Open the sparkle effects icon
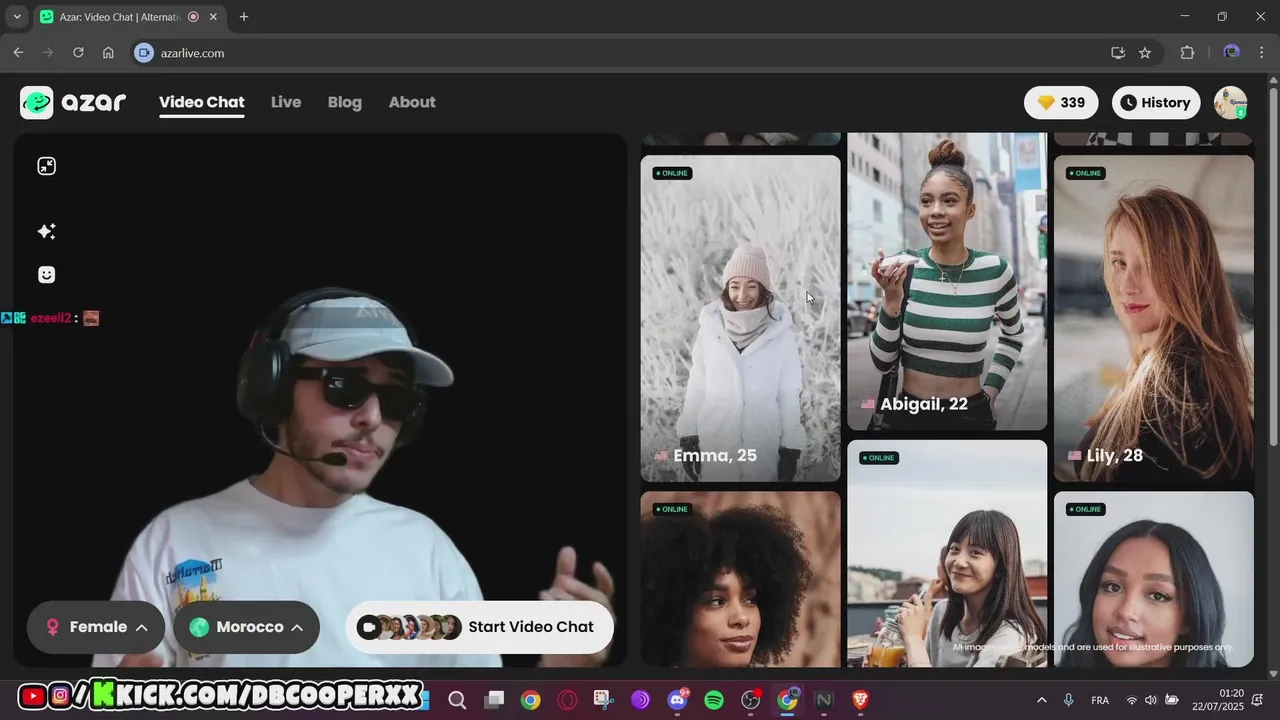Viewport: 1280px width, 720px height. [x=47, y=231]
